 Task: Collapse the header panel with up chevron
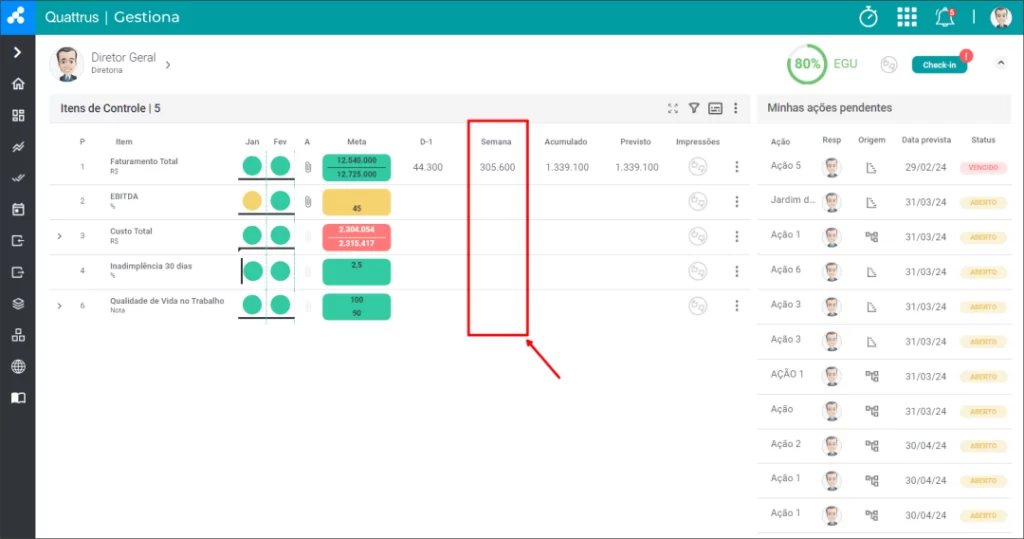click(x=1000, y=63)
